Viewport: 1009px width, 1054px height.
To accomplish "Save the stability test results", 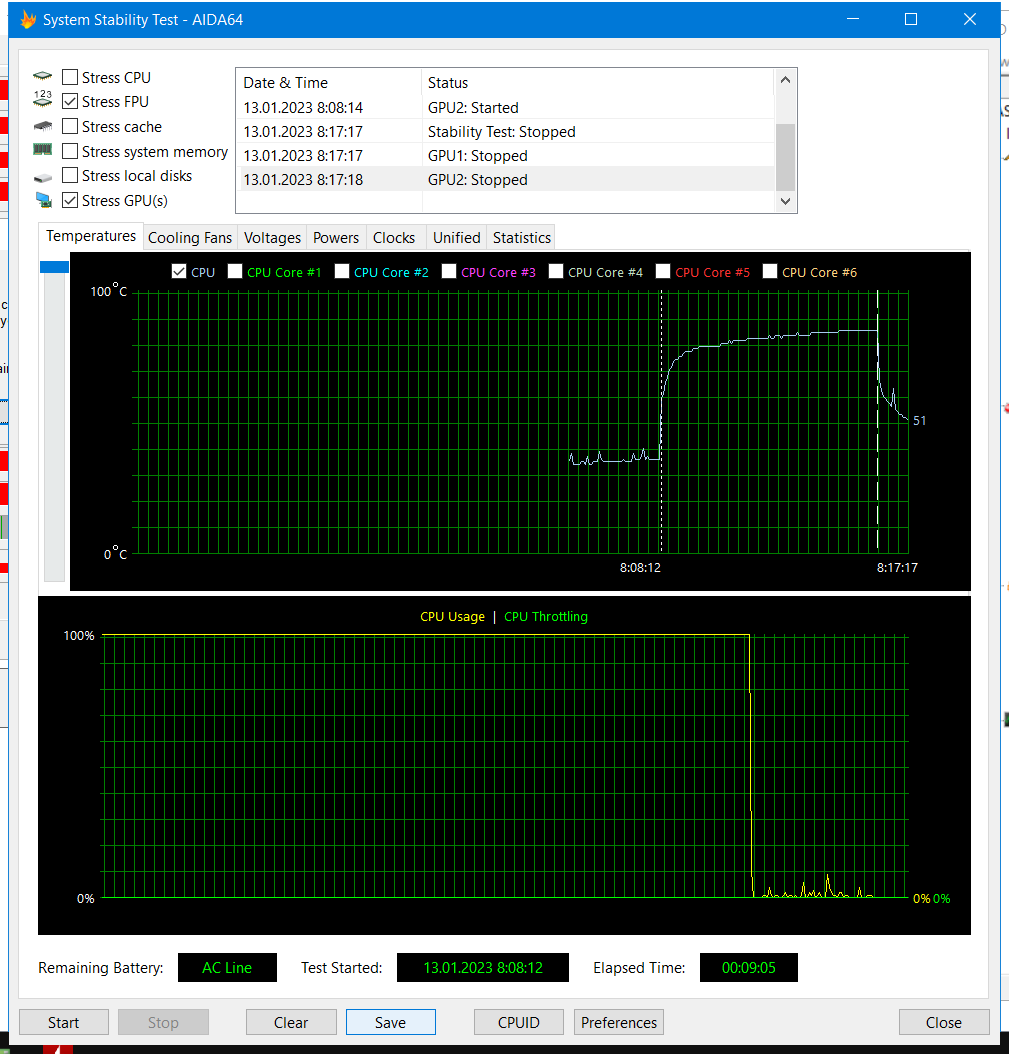I will click(x=391, y=1022).
